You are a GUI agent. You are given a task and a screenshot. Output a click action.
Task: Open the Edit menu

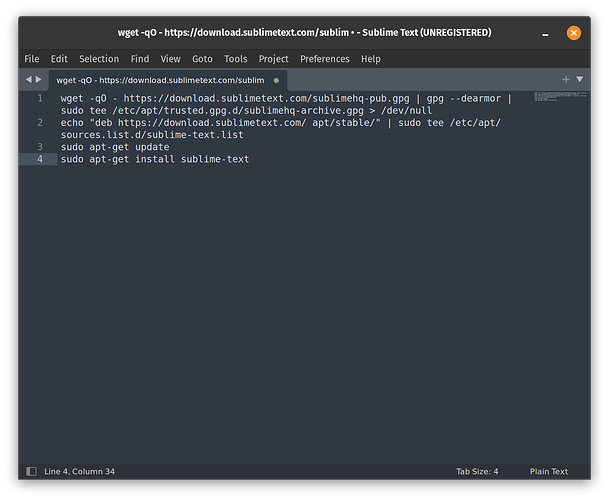[x=59, y=59]
